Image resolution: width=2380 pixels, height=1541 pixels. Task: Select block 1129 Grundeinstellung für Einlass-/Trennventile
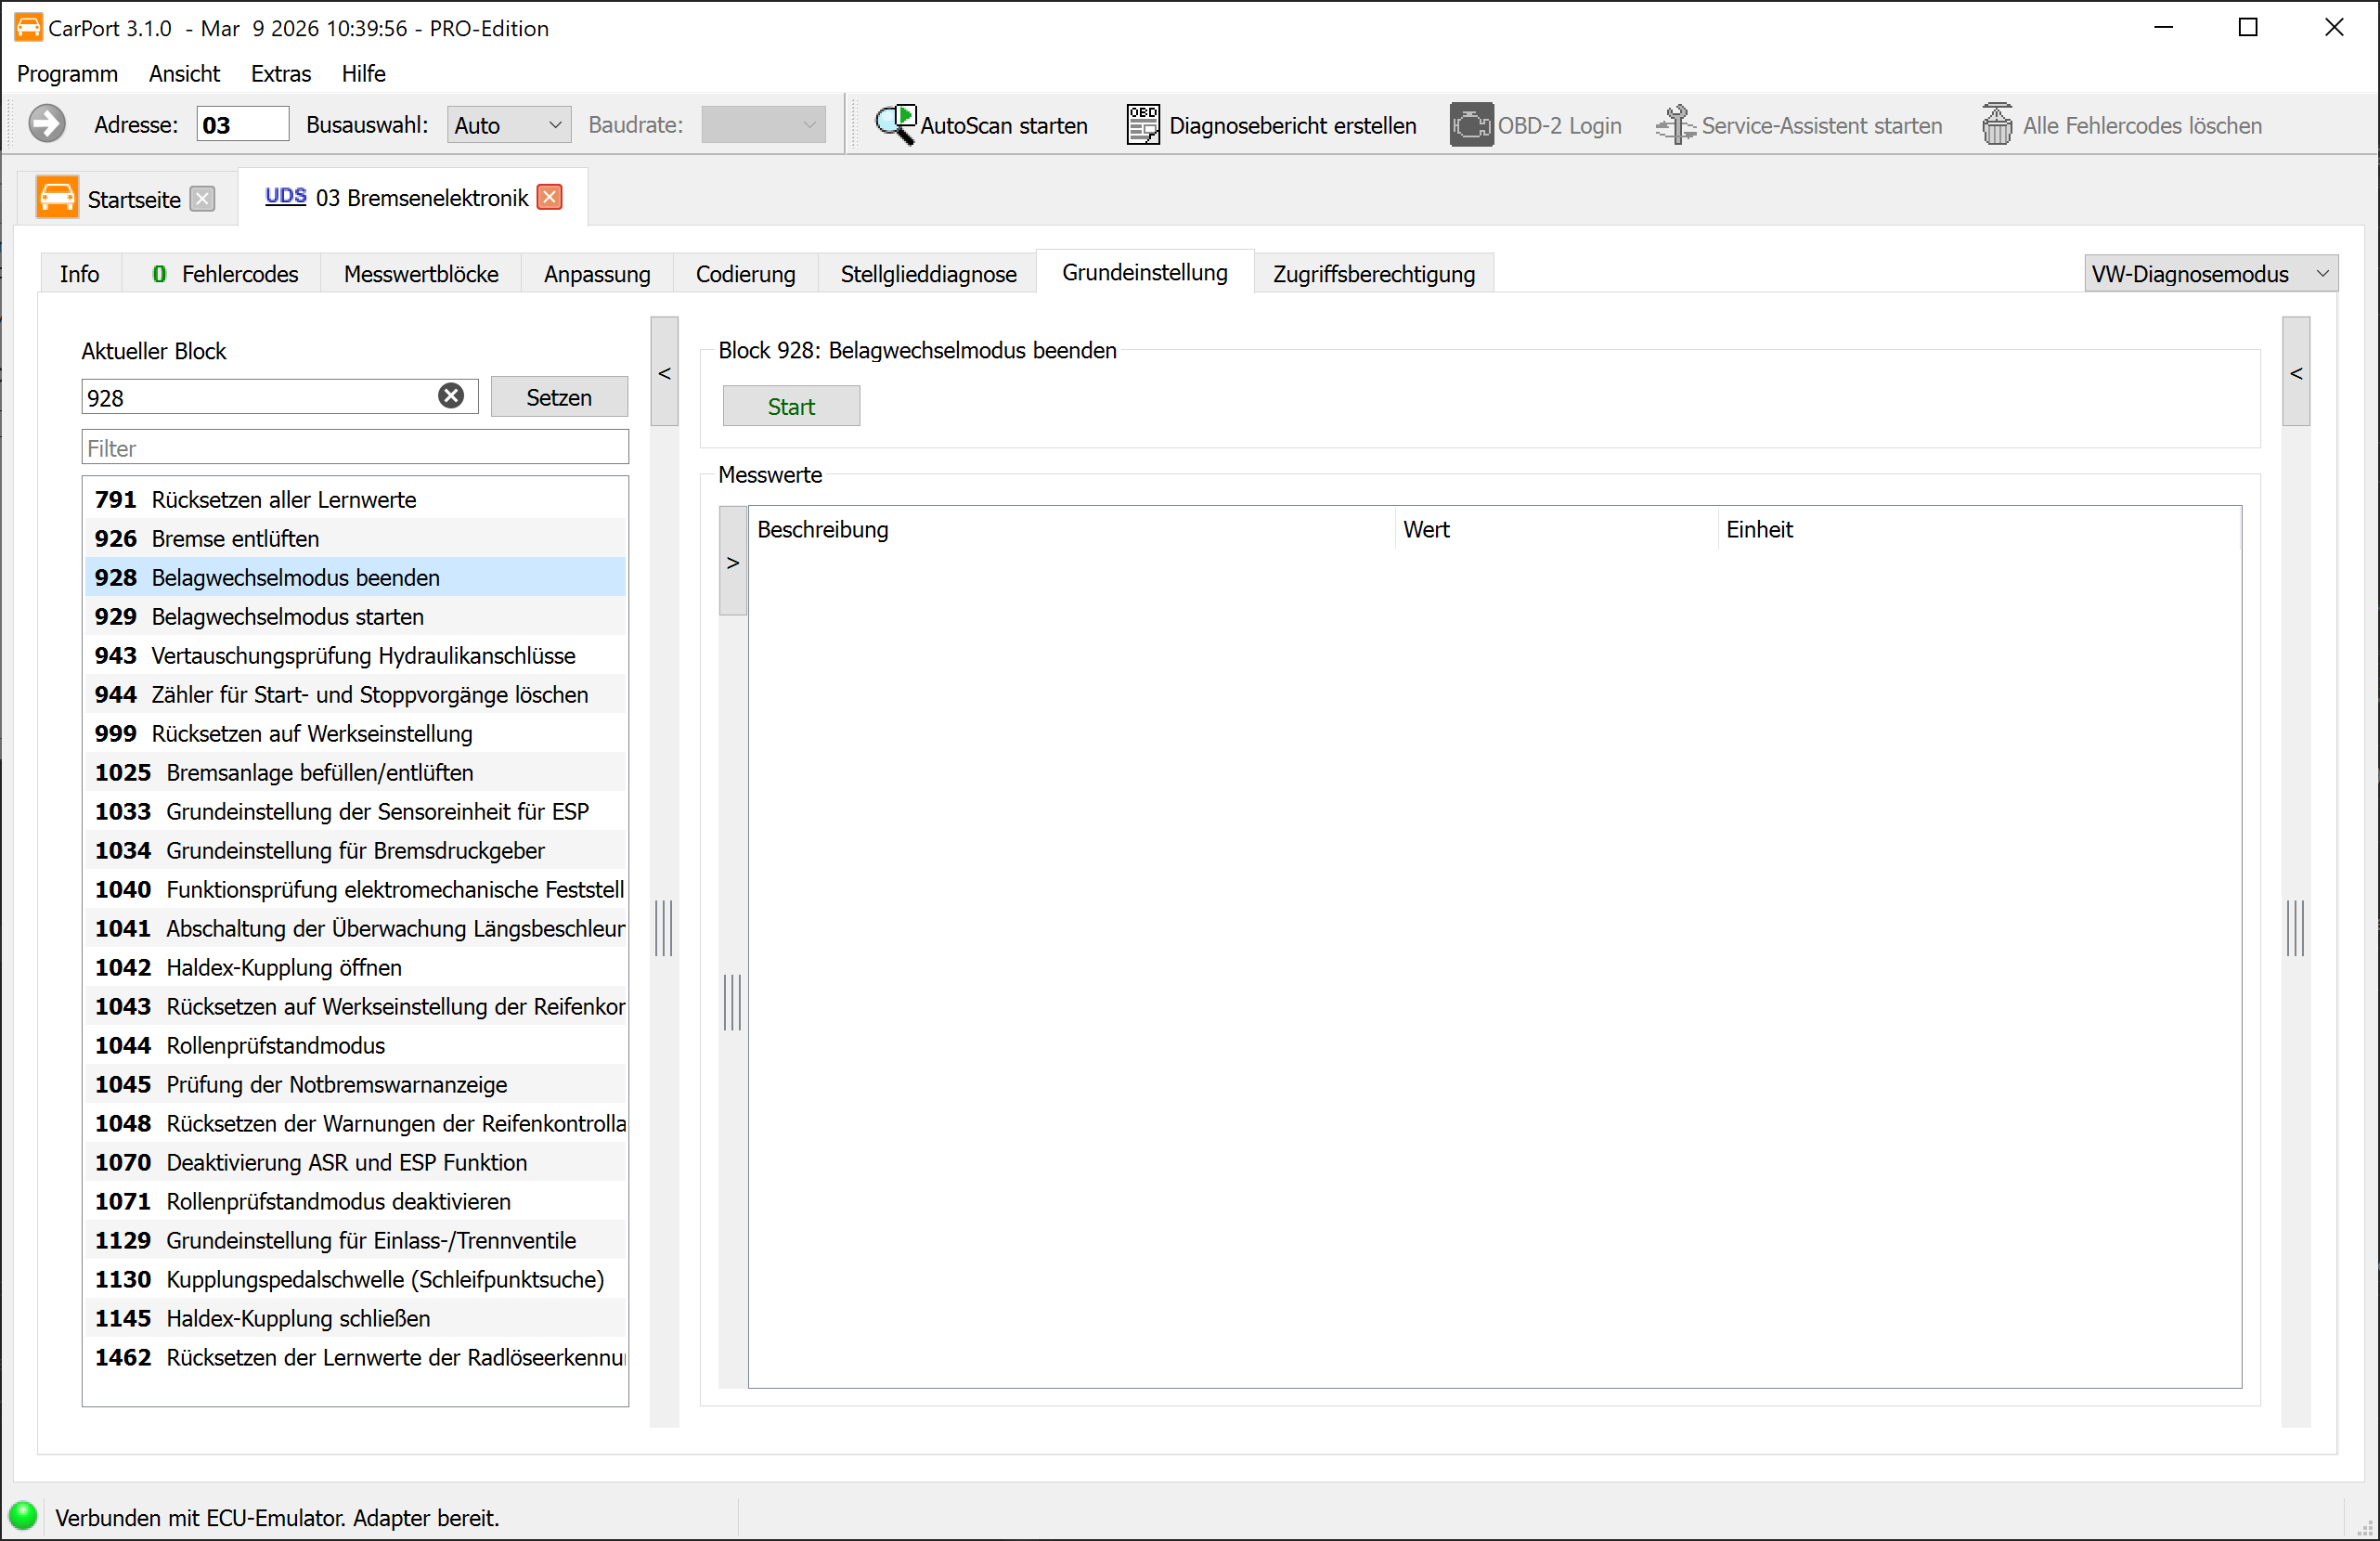pyautogui.click(x=355, y=1240)
